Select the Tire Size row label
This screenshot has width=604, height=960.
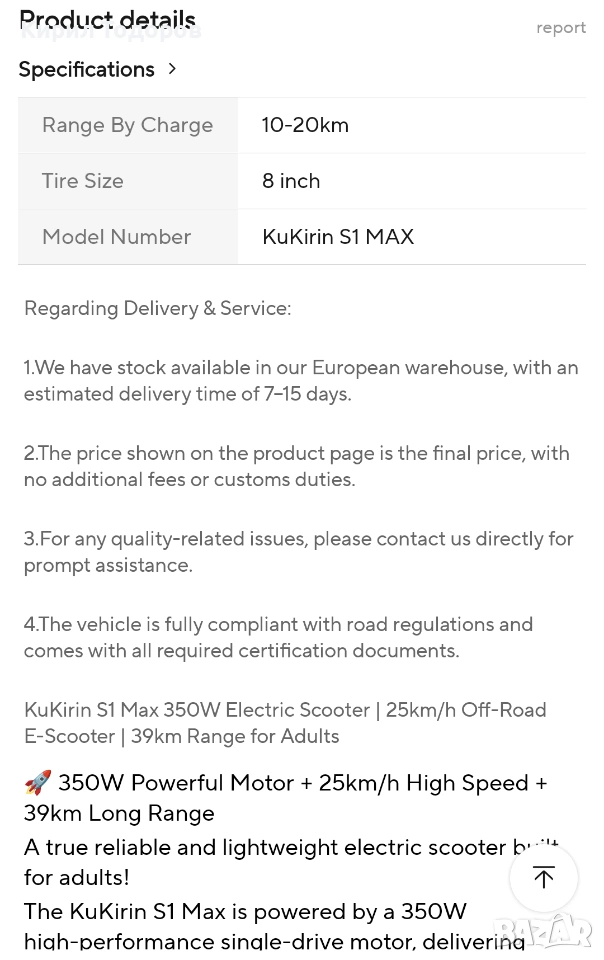pos(83,181)
